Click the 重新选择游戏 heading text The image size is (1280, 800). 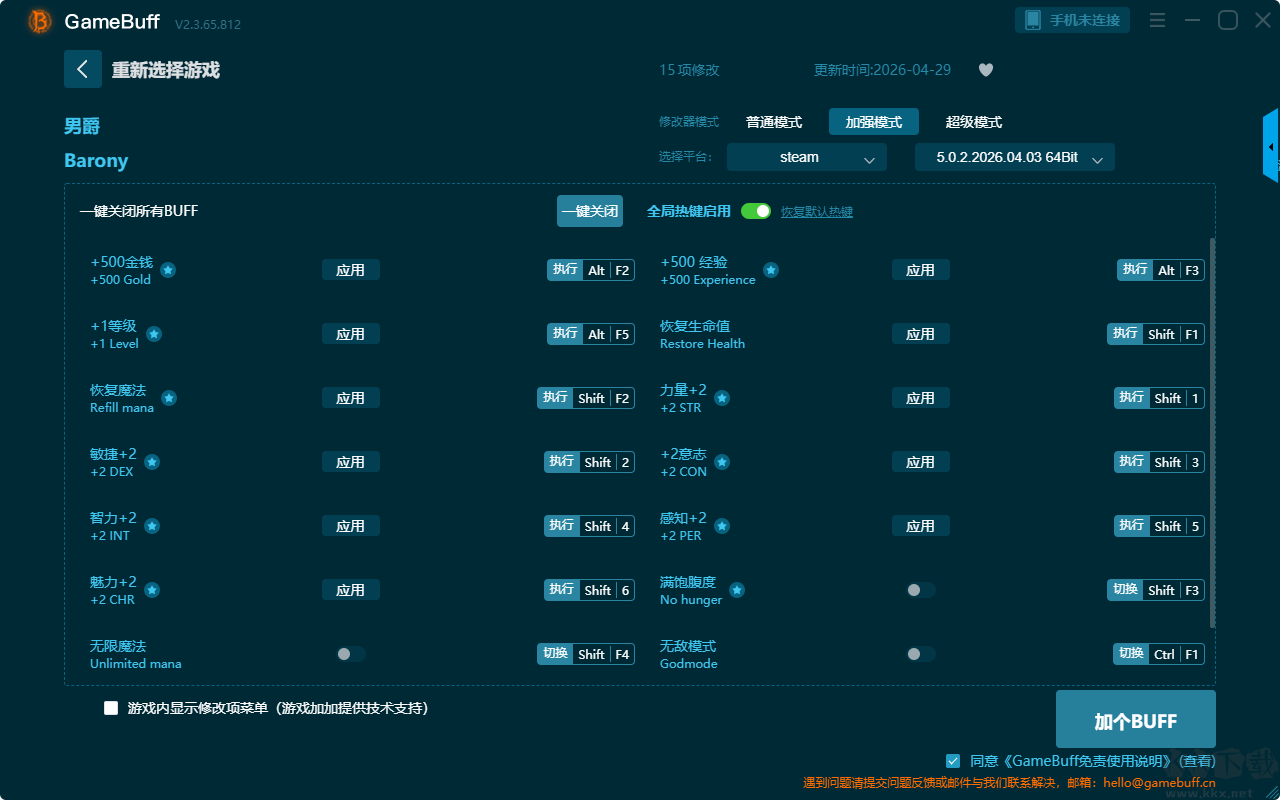pyautogui.click(x=166, y=70)
